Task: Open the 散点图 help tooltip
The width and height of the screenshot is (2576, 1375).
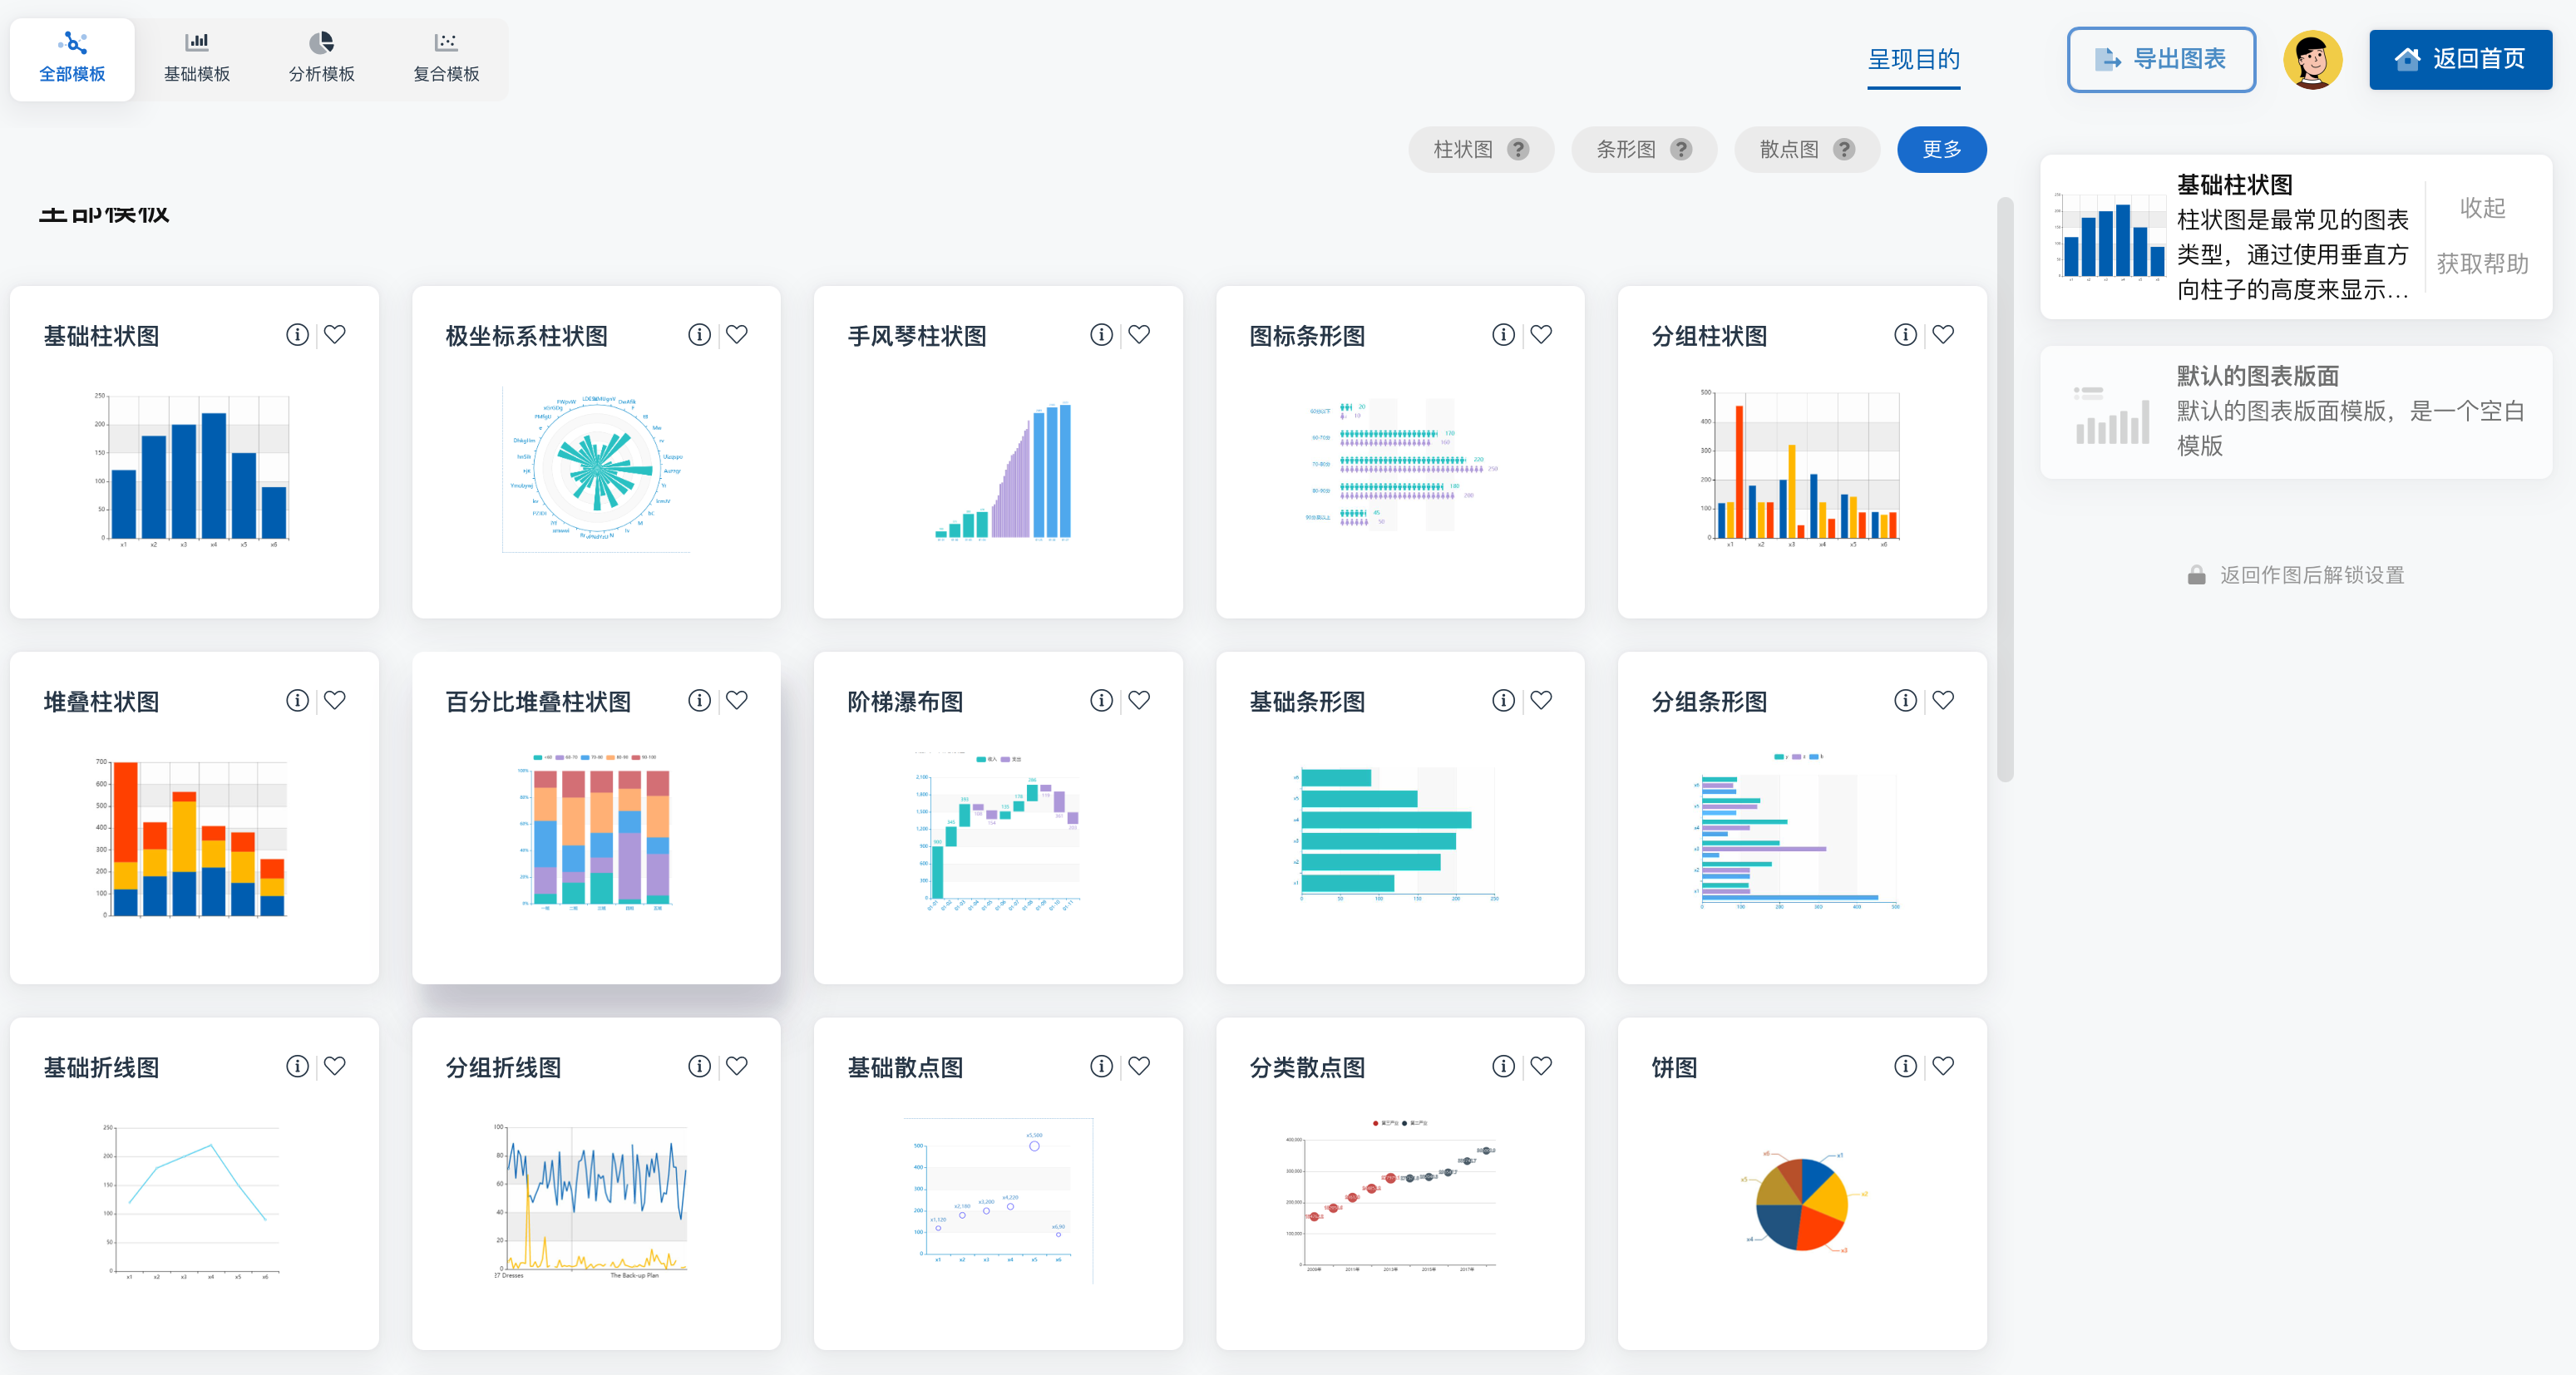Action: (x=1844, y=149)
